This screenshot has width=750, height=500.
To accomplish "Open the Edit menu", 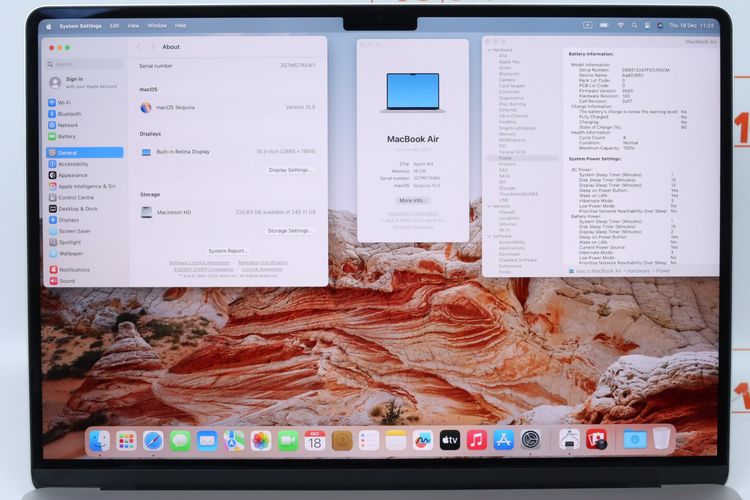I will (114, 26).
